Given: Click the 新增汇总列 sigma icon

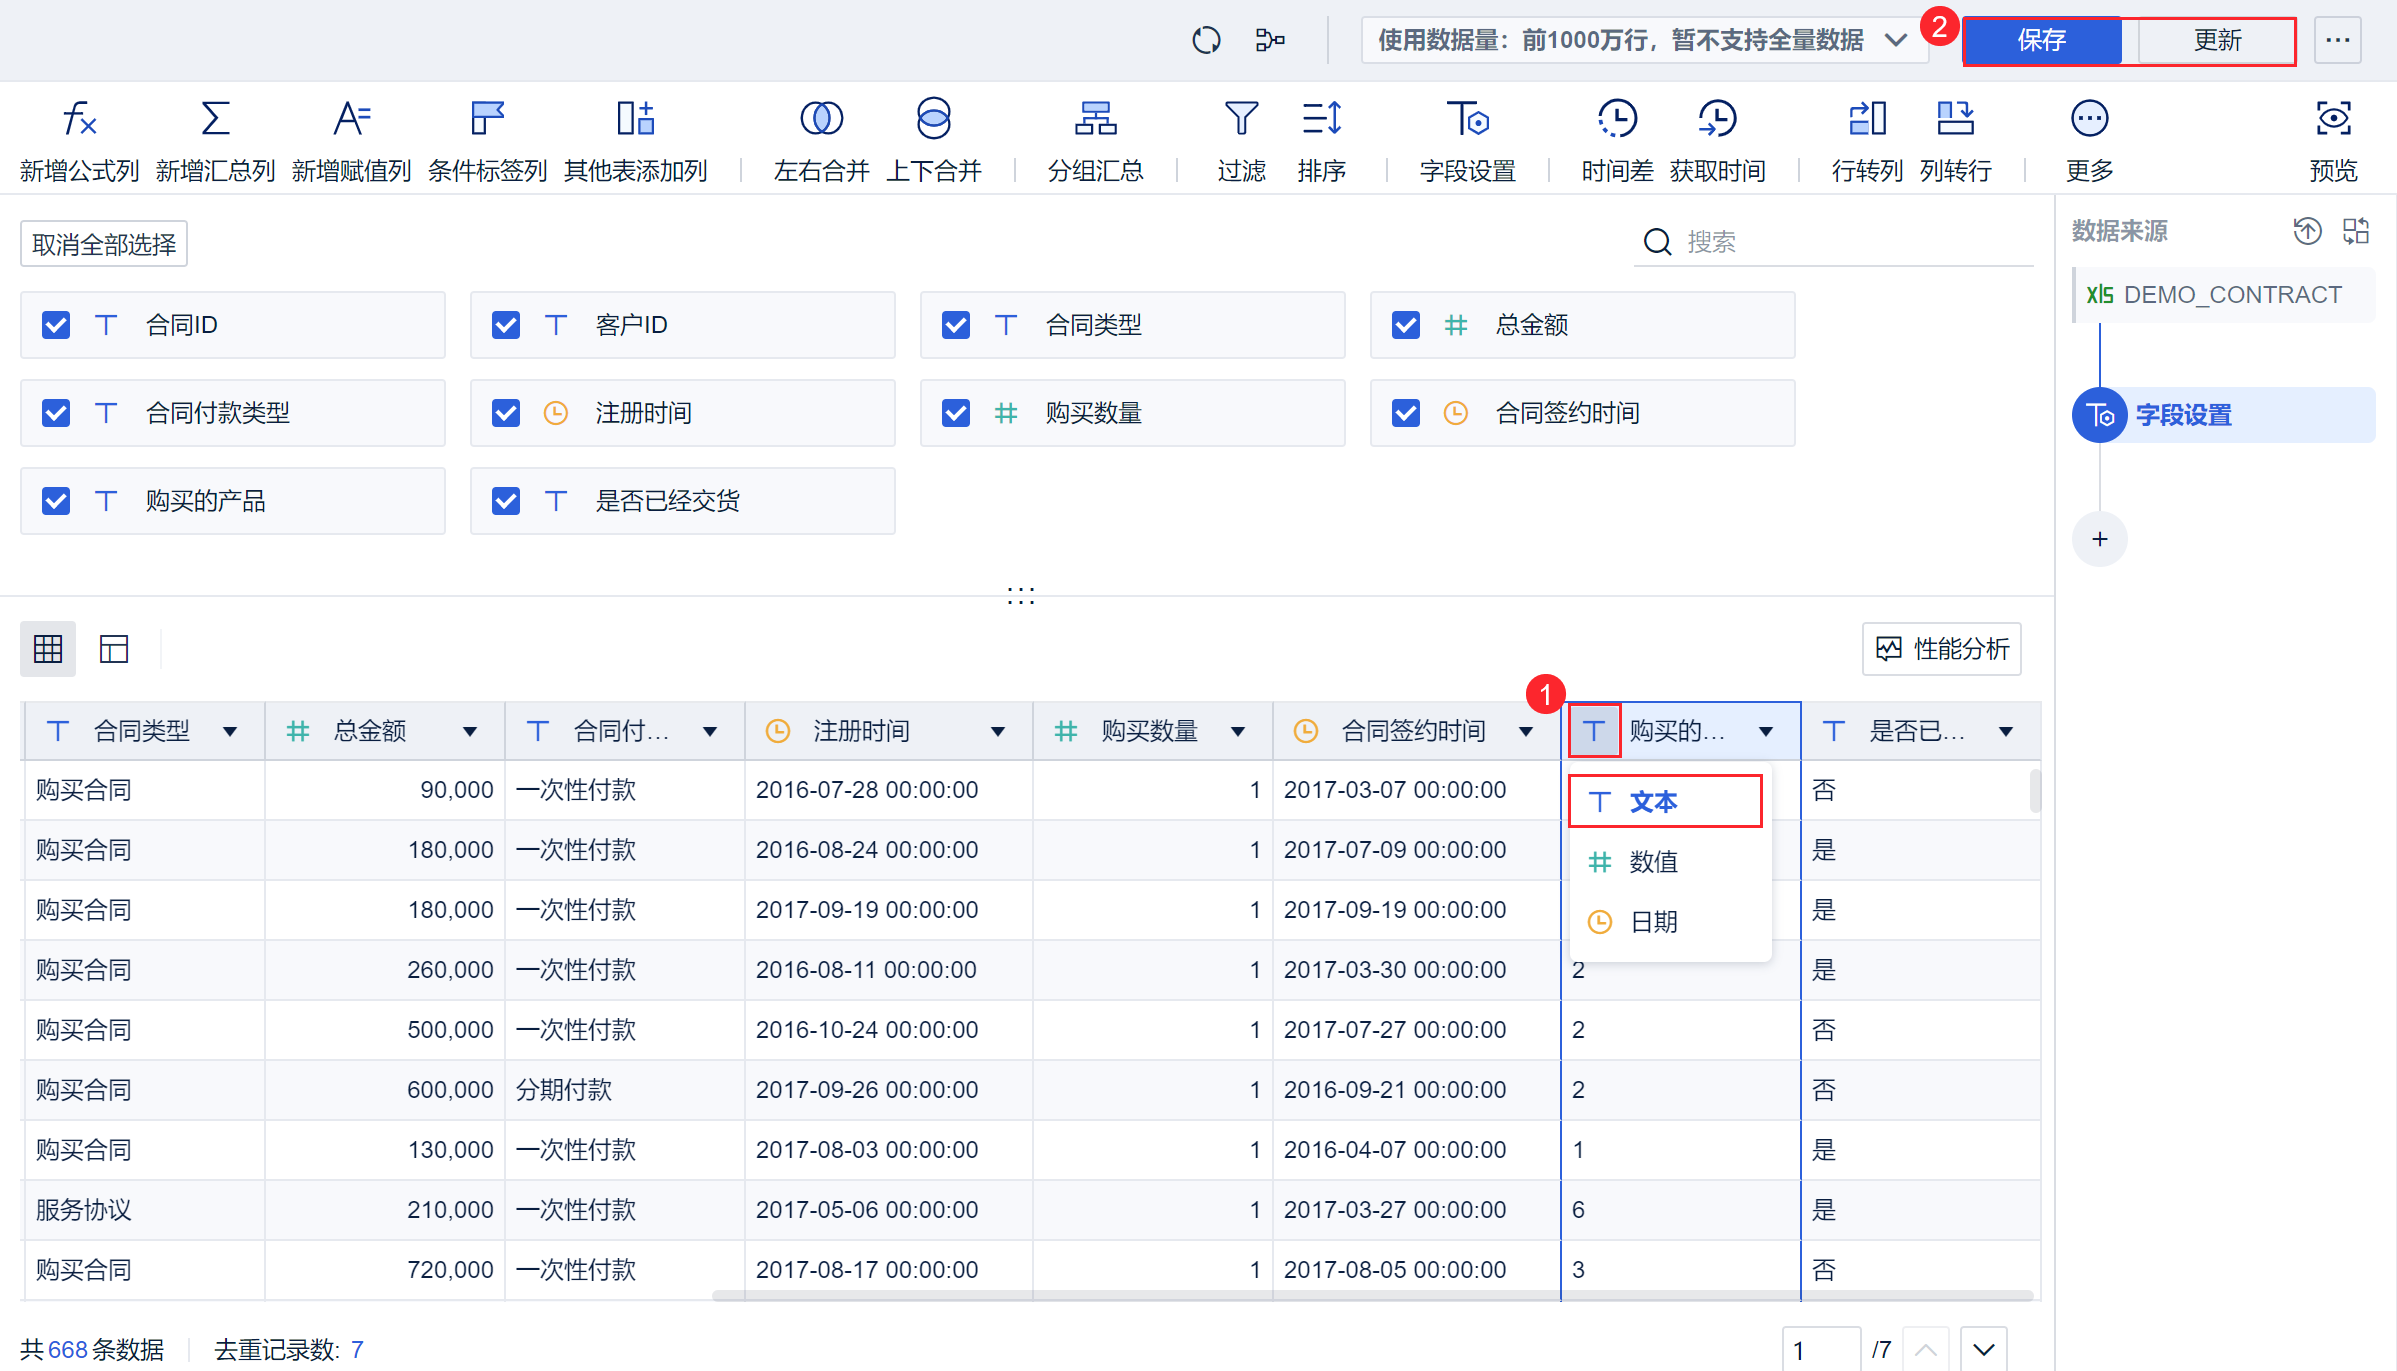Looking at the screenshot, I should point(215,119).
